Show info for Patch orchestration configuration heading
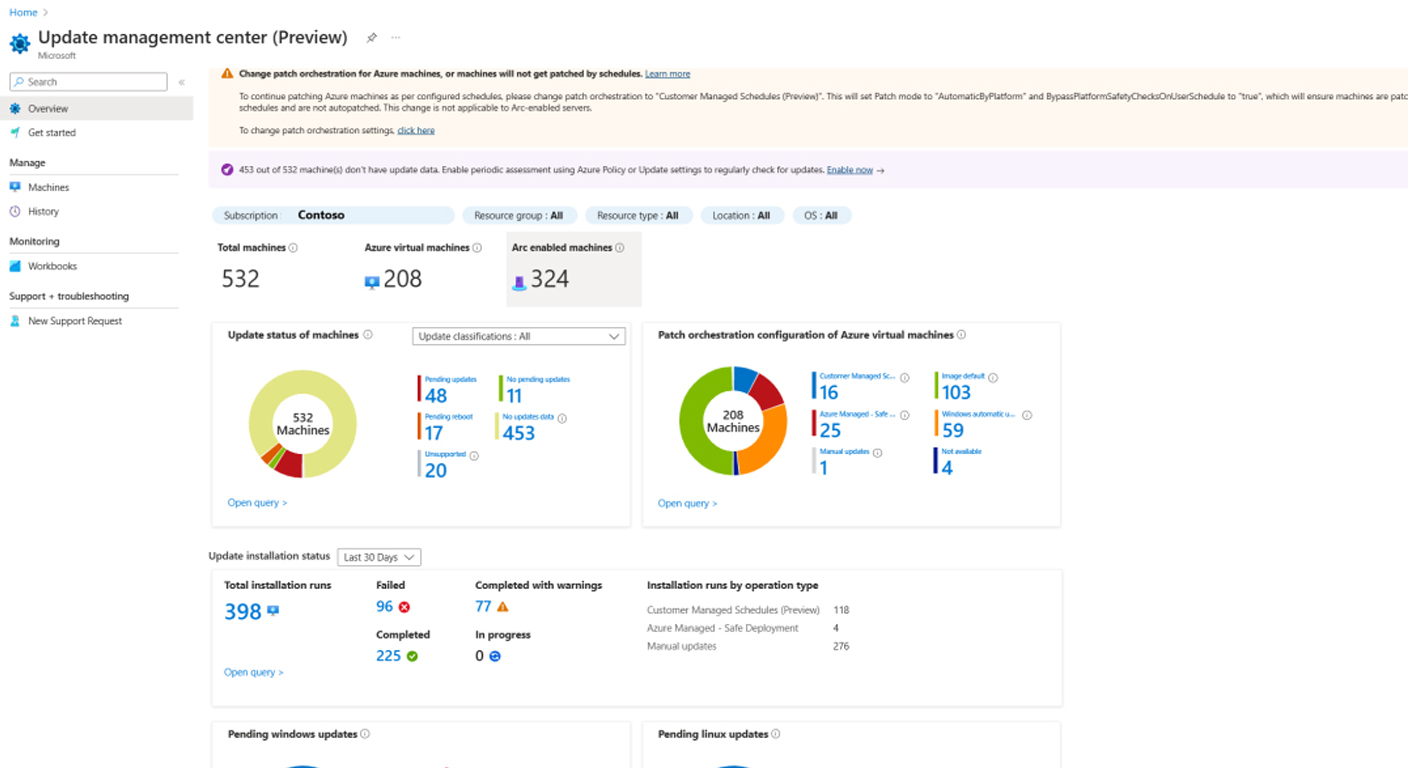The image size is (1408, 768). coord(961,335)
